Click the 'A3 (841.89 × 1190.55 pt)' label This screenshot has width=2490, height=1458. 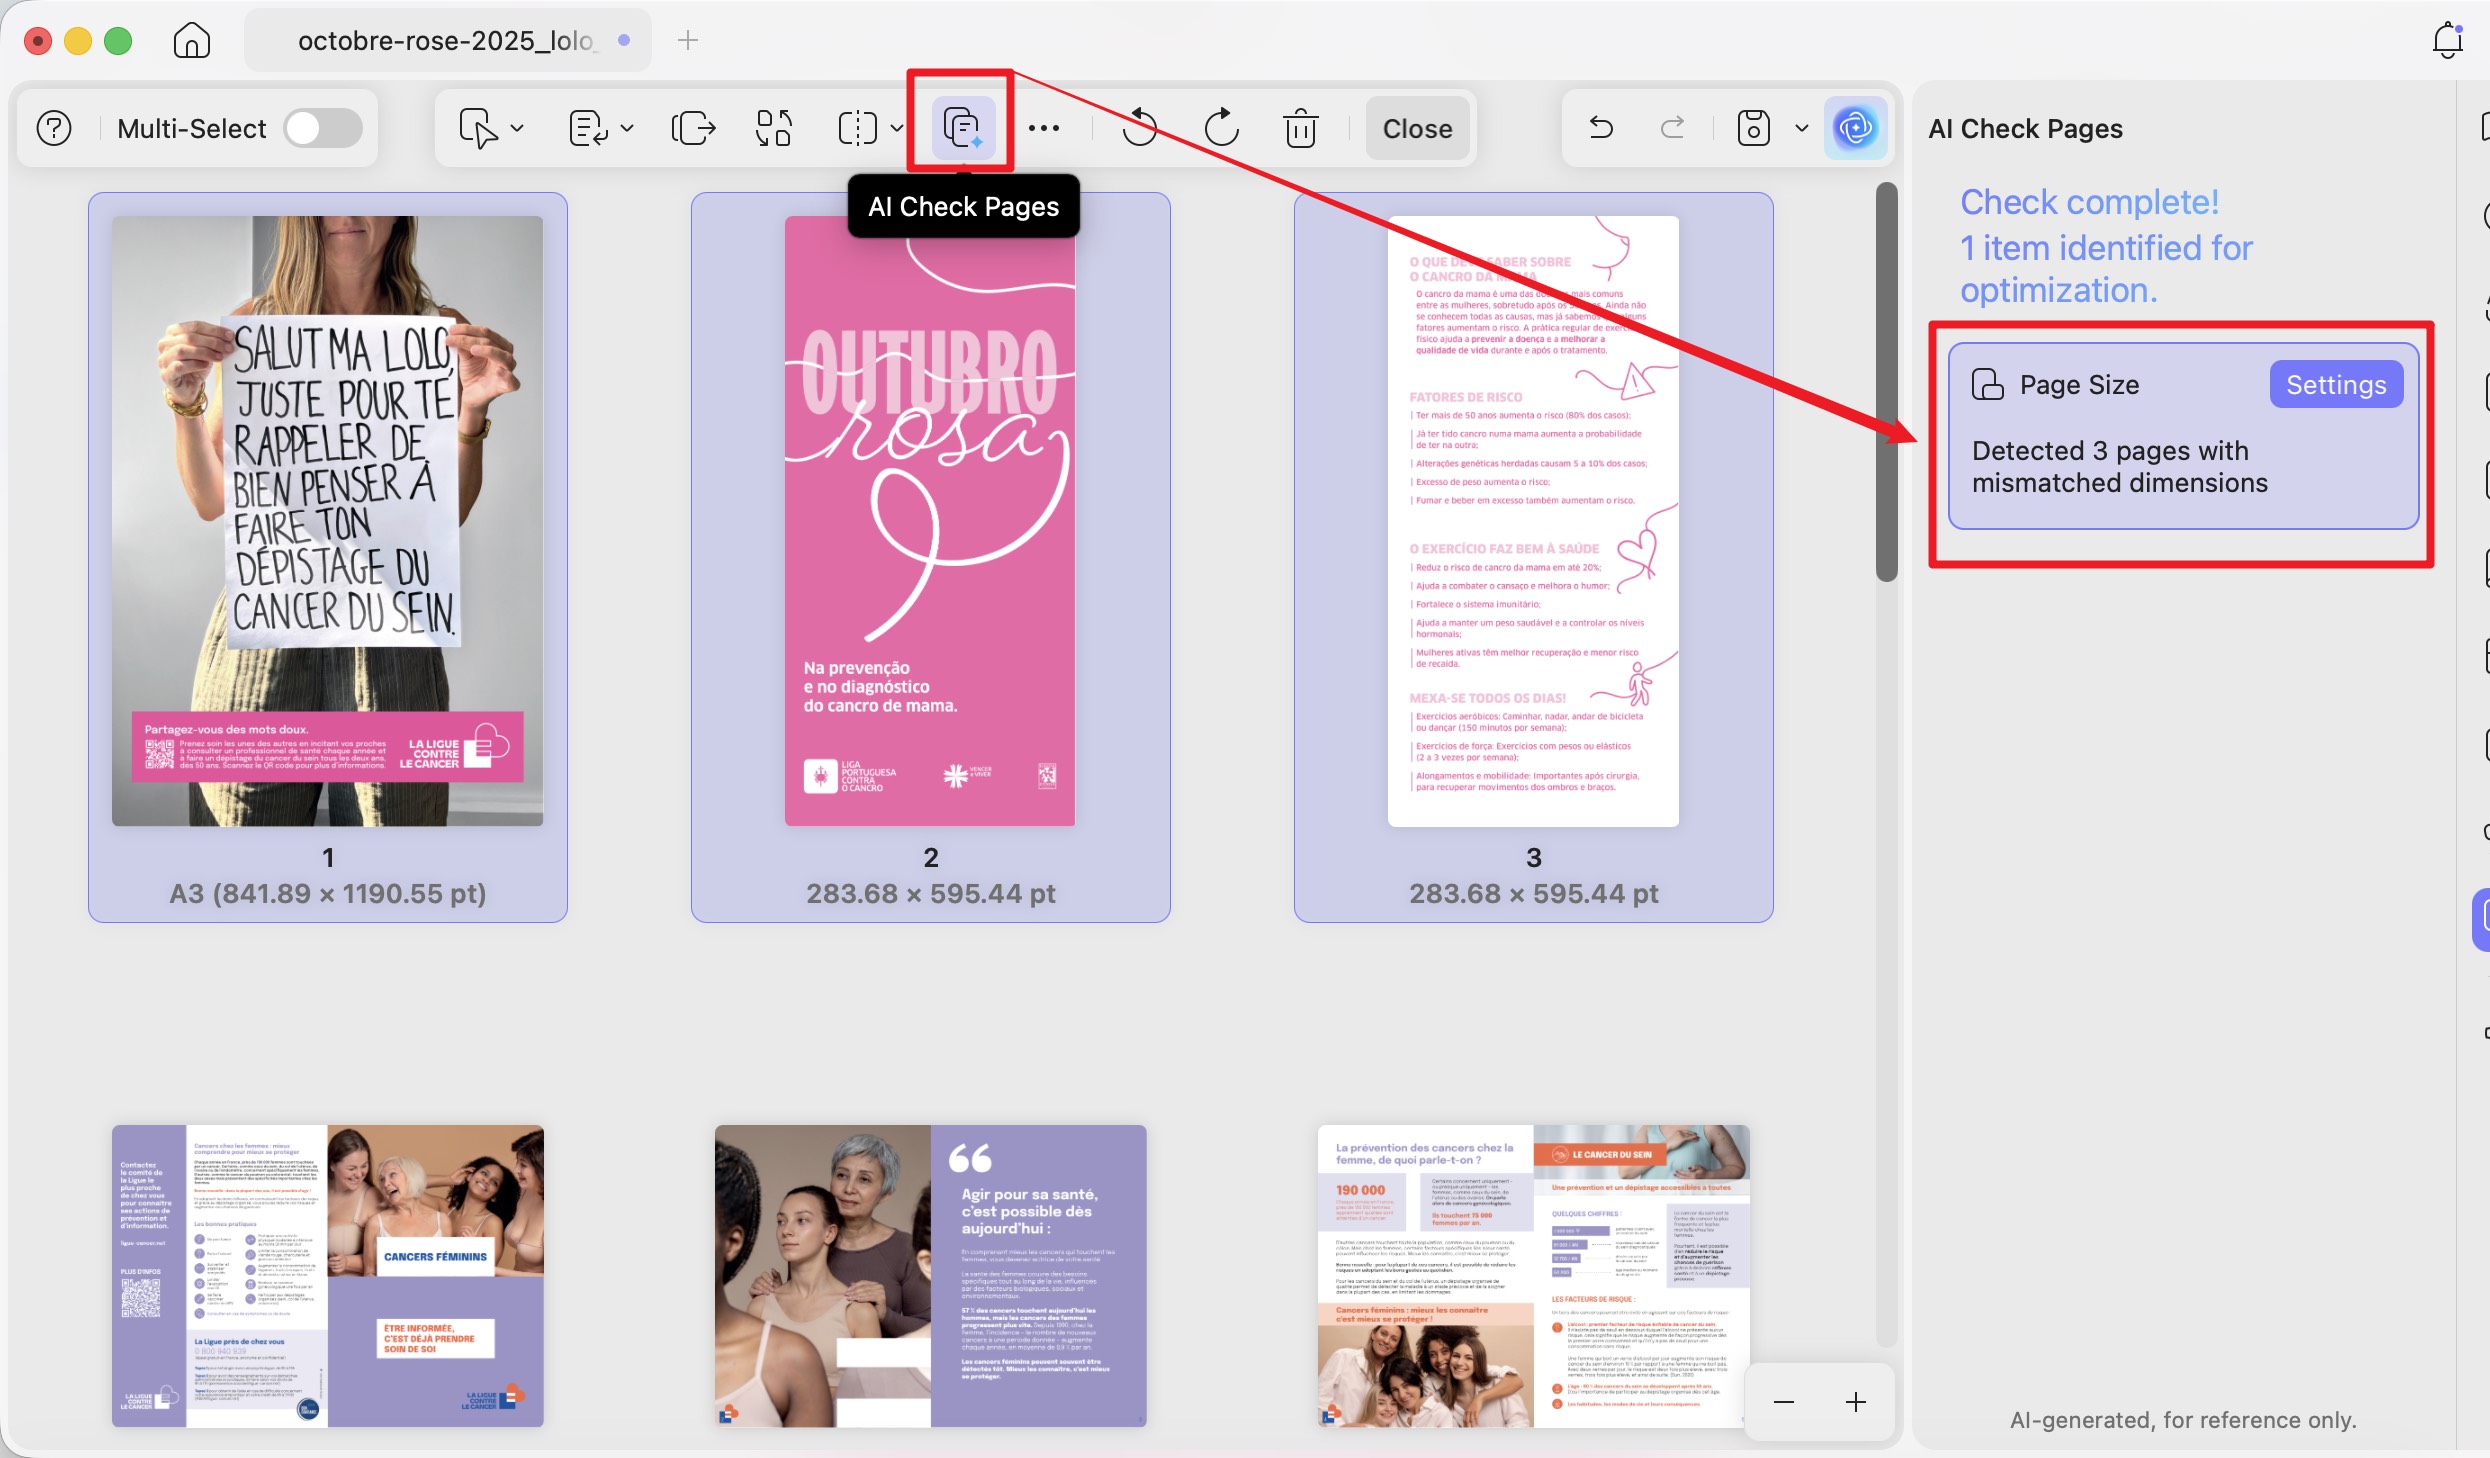(328, 893)
